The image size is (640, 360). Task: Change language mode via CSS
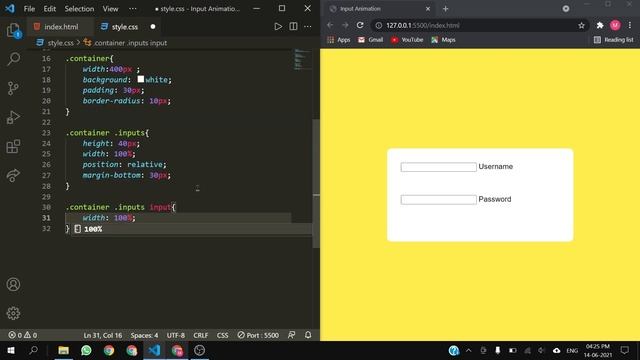pyautogui.click(x=222, y=335)
